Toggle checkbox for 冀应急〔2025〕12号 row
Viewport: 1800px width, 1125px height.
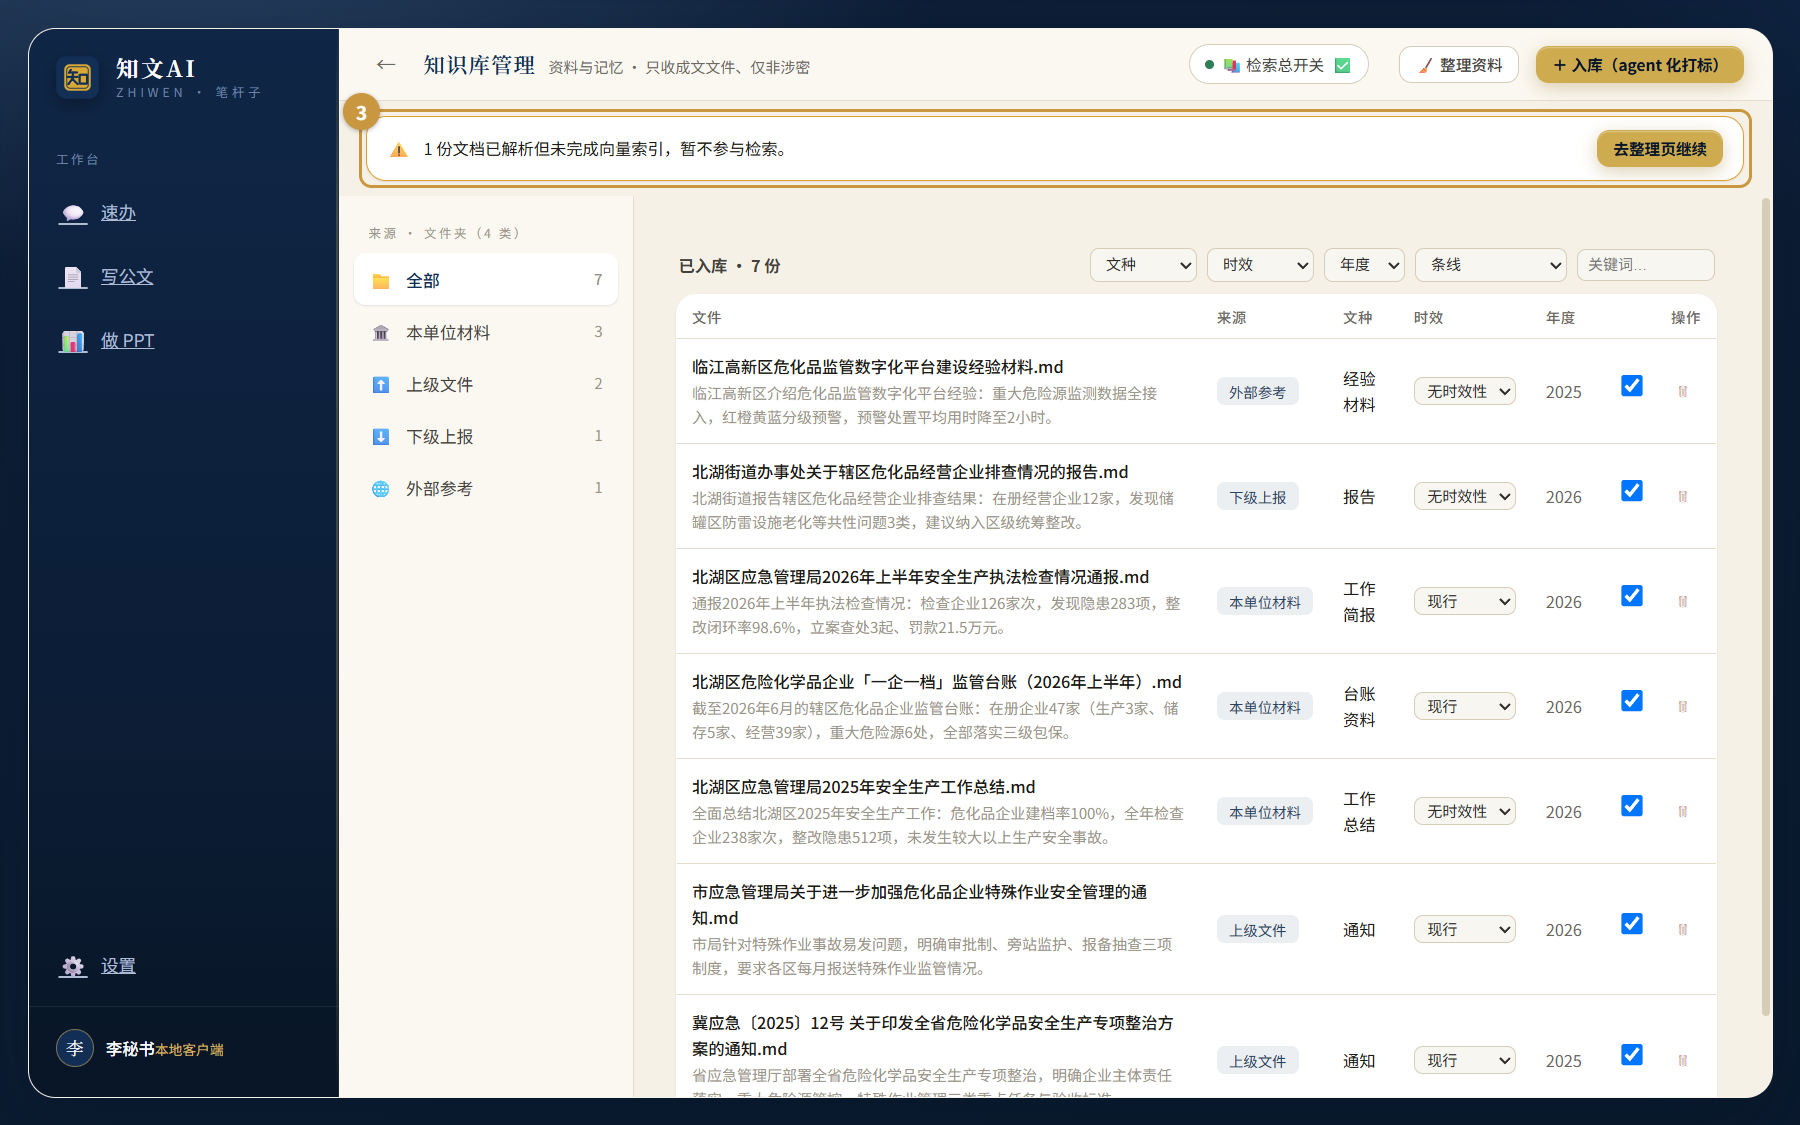point(1632,1055)
